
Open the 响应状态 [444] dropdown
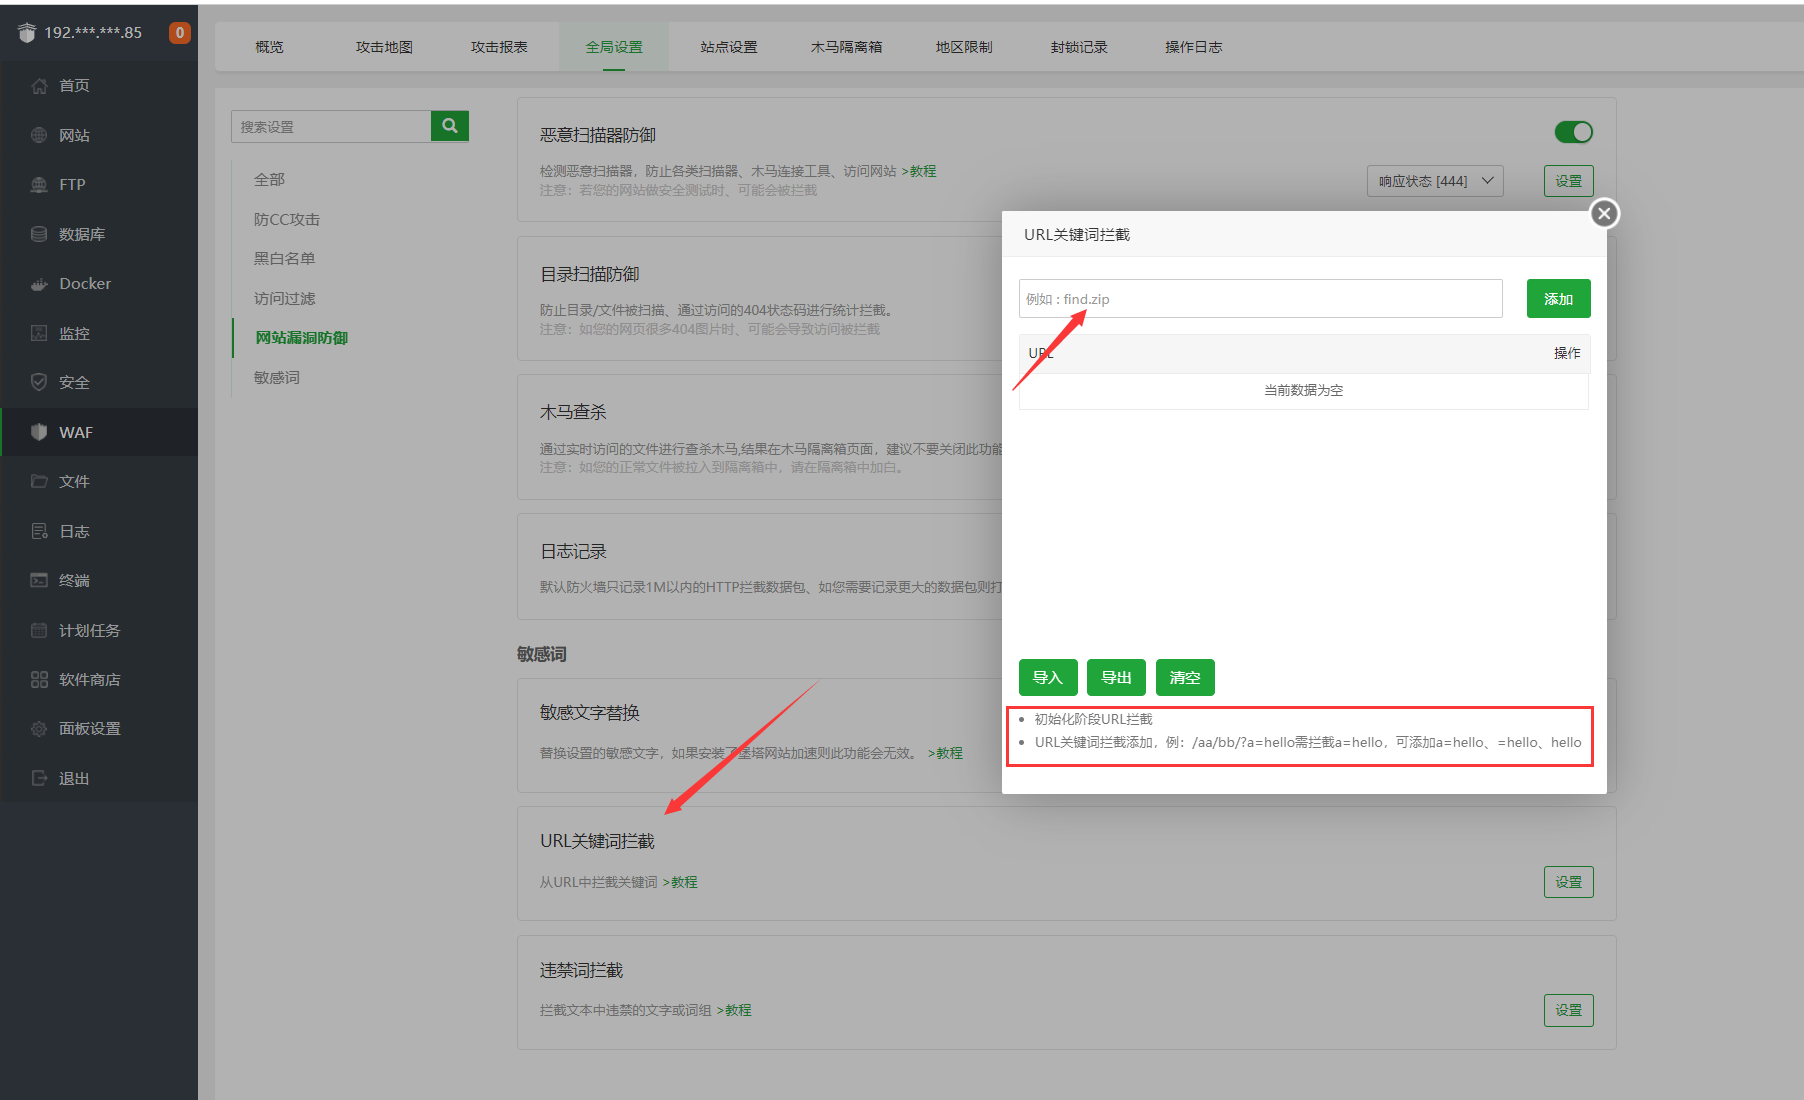[1435, 181]
